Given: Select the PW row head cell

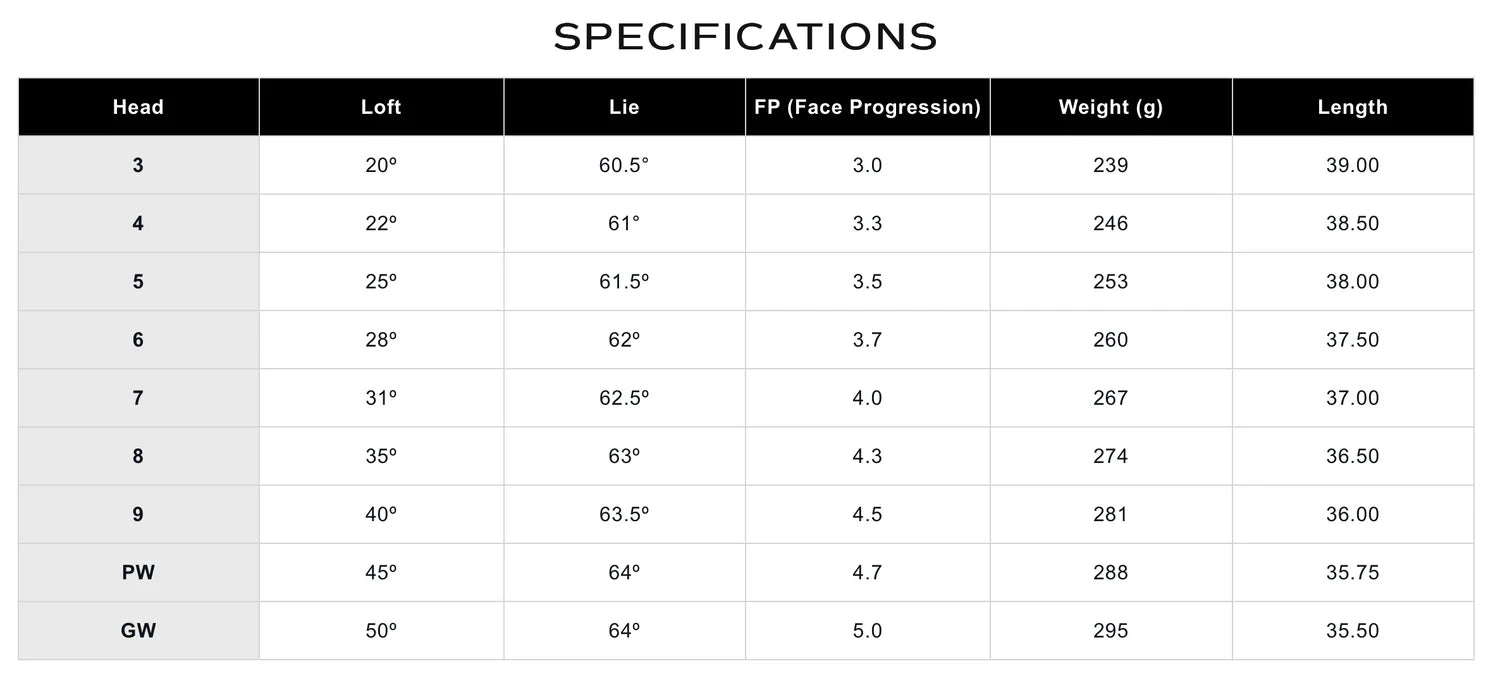Looking at the screenshot, I should coord(138,573).
